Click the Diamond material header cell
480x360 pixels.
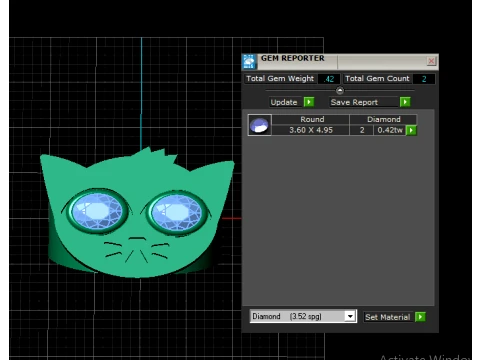(x=383, y=119)
